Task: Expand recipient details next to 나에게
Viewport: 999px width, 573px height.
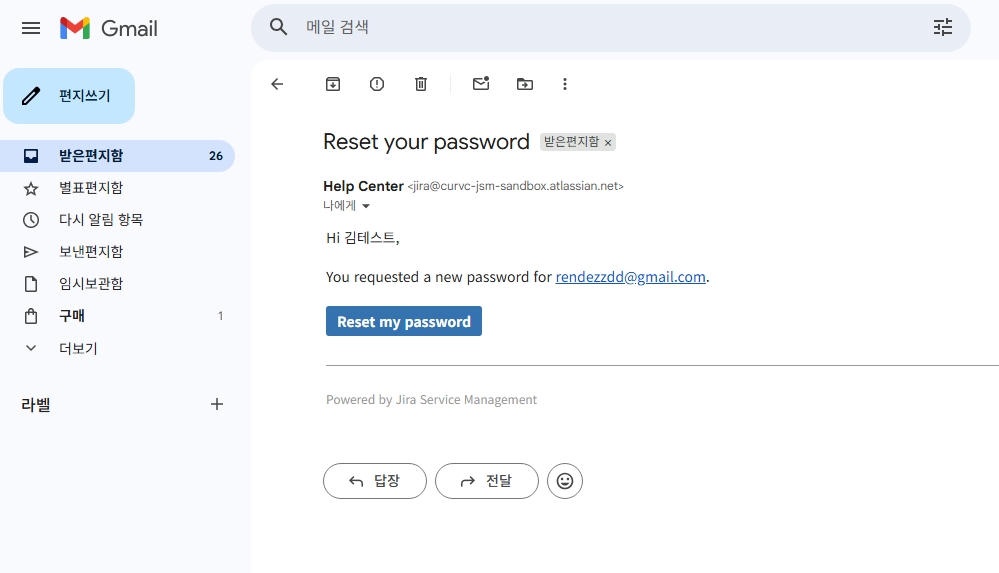Action: 366,206
